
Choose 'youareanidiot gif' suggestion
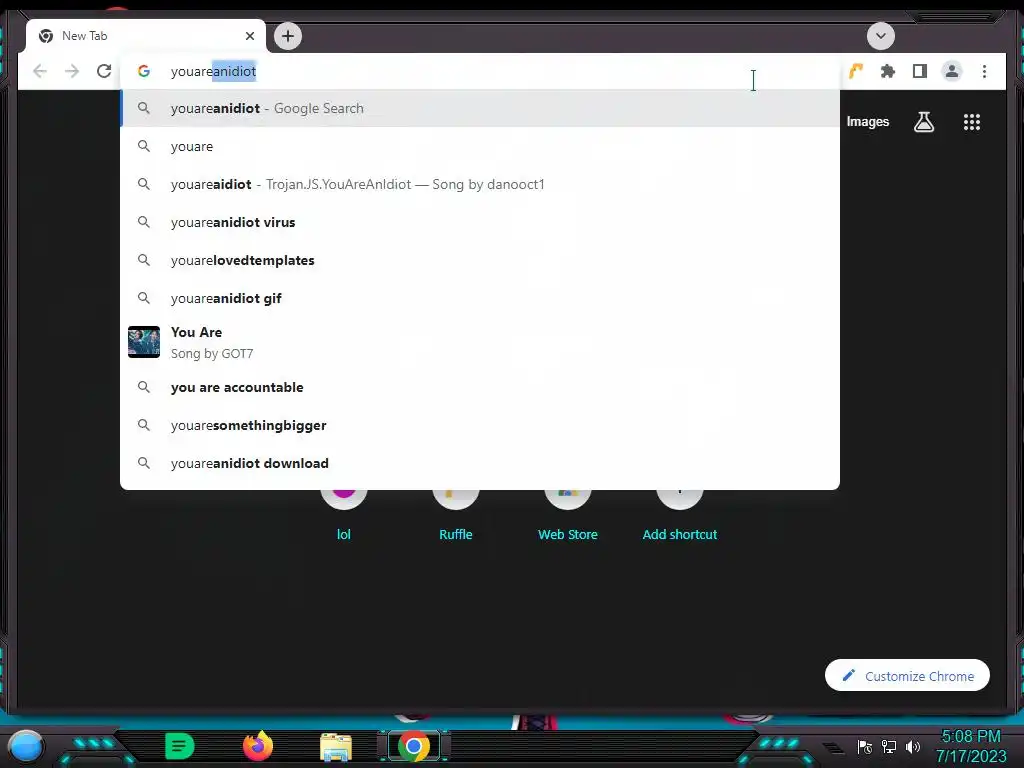480,298
